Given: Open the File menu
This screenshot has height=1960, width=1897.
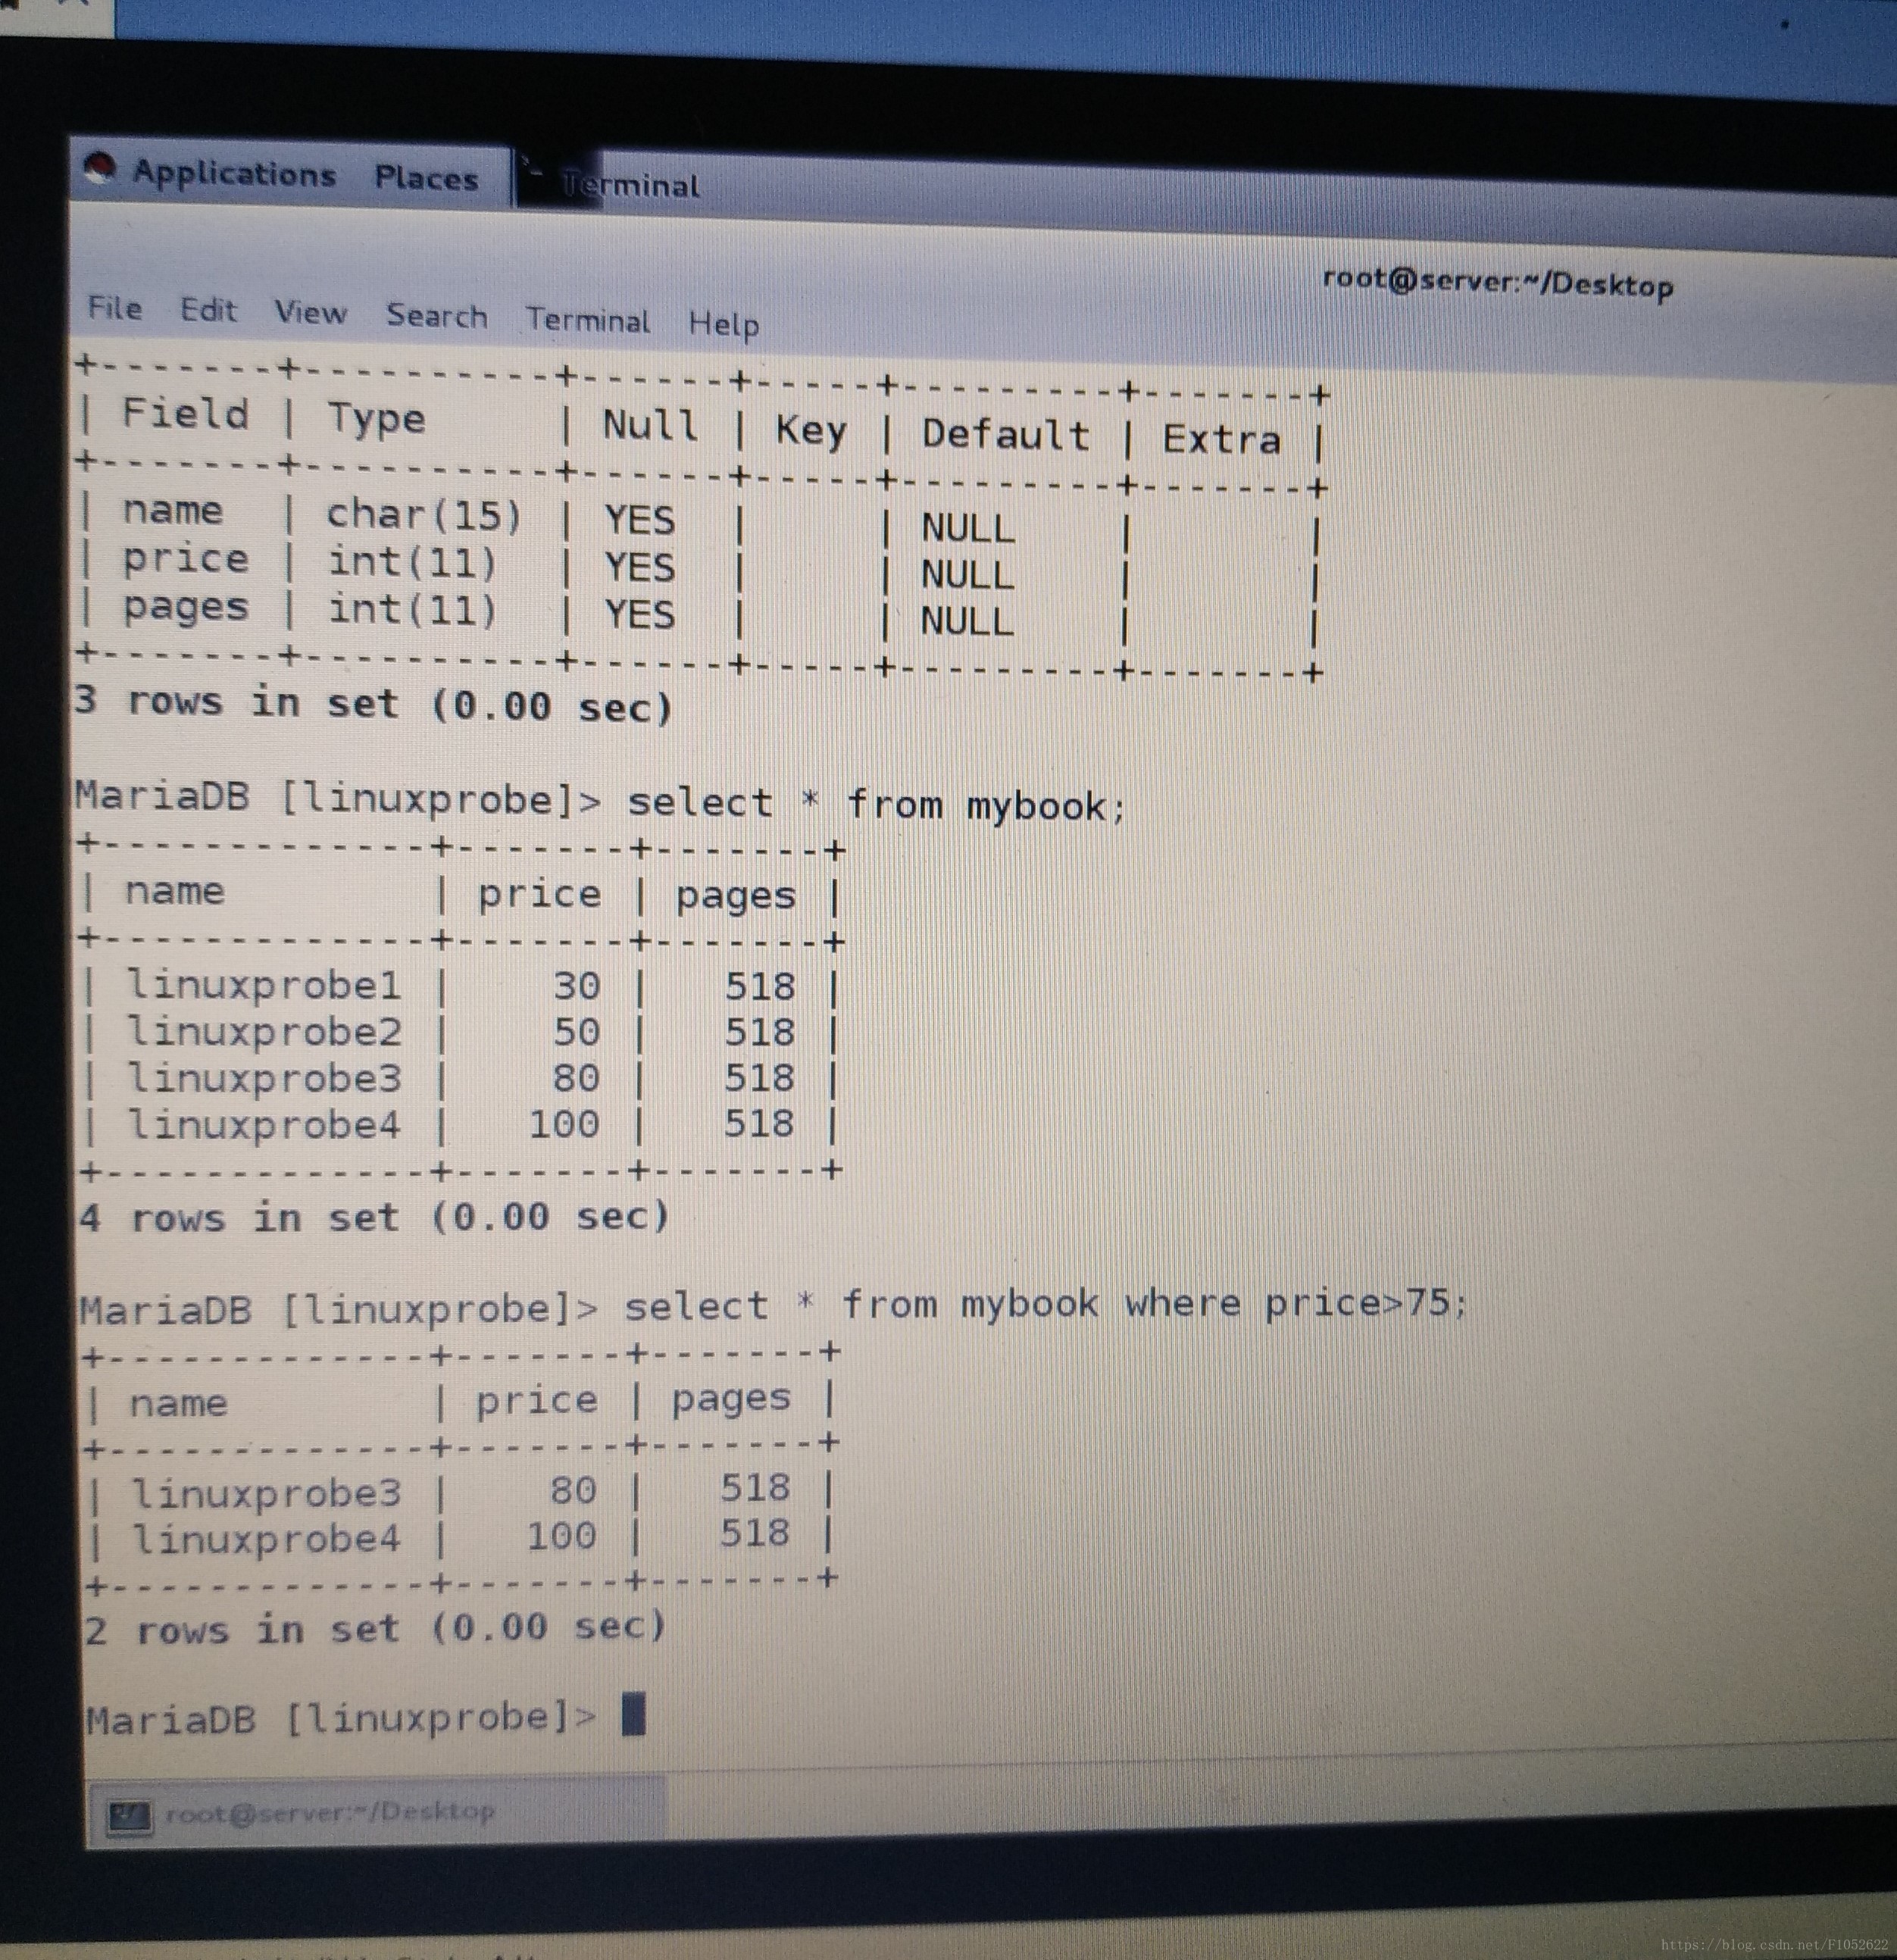Looking at the screenshot, I should pyautogui.click(x=114, y=308).
